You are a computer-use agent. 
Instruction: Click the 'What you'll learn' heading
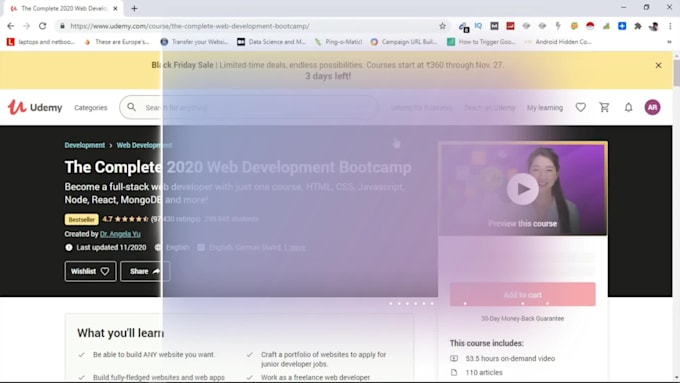[x=121, y=333]
